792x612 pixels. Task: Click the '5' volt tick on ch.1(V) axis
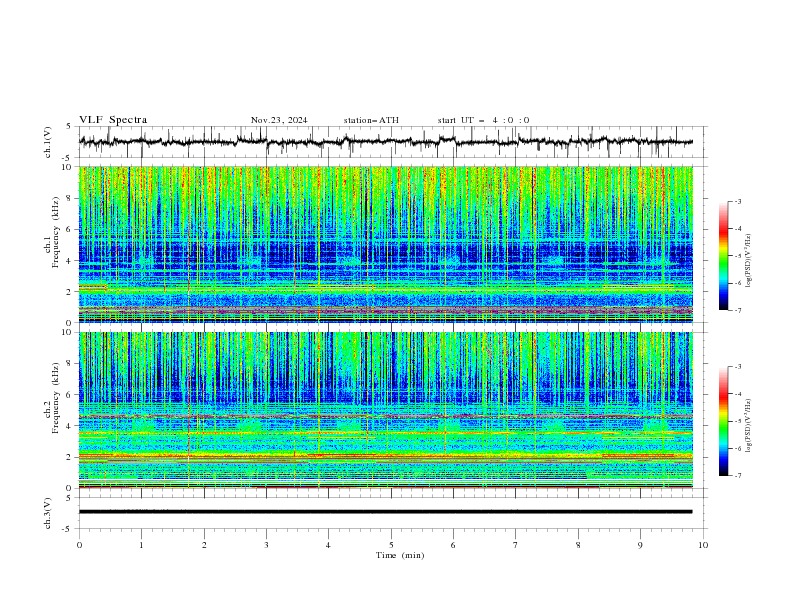[69, 126]
